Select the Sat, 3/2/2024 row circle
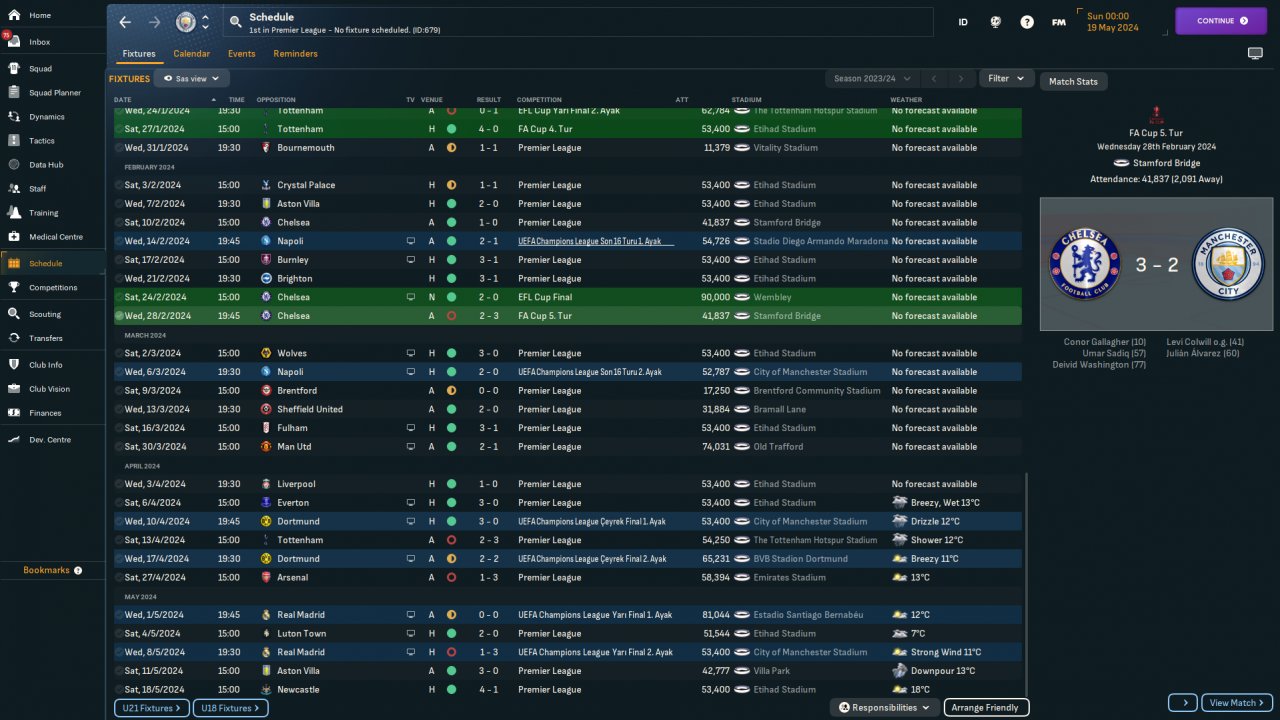 (x=119, y=185)
